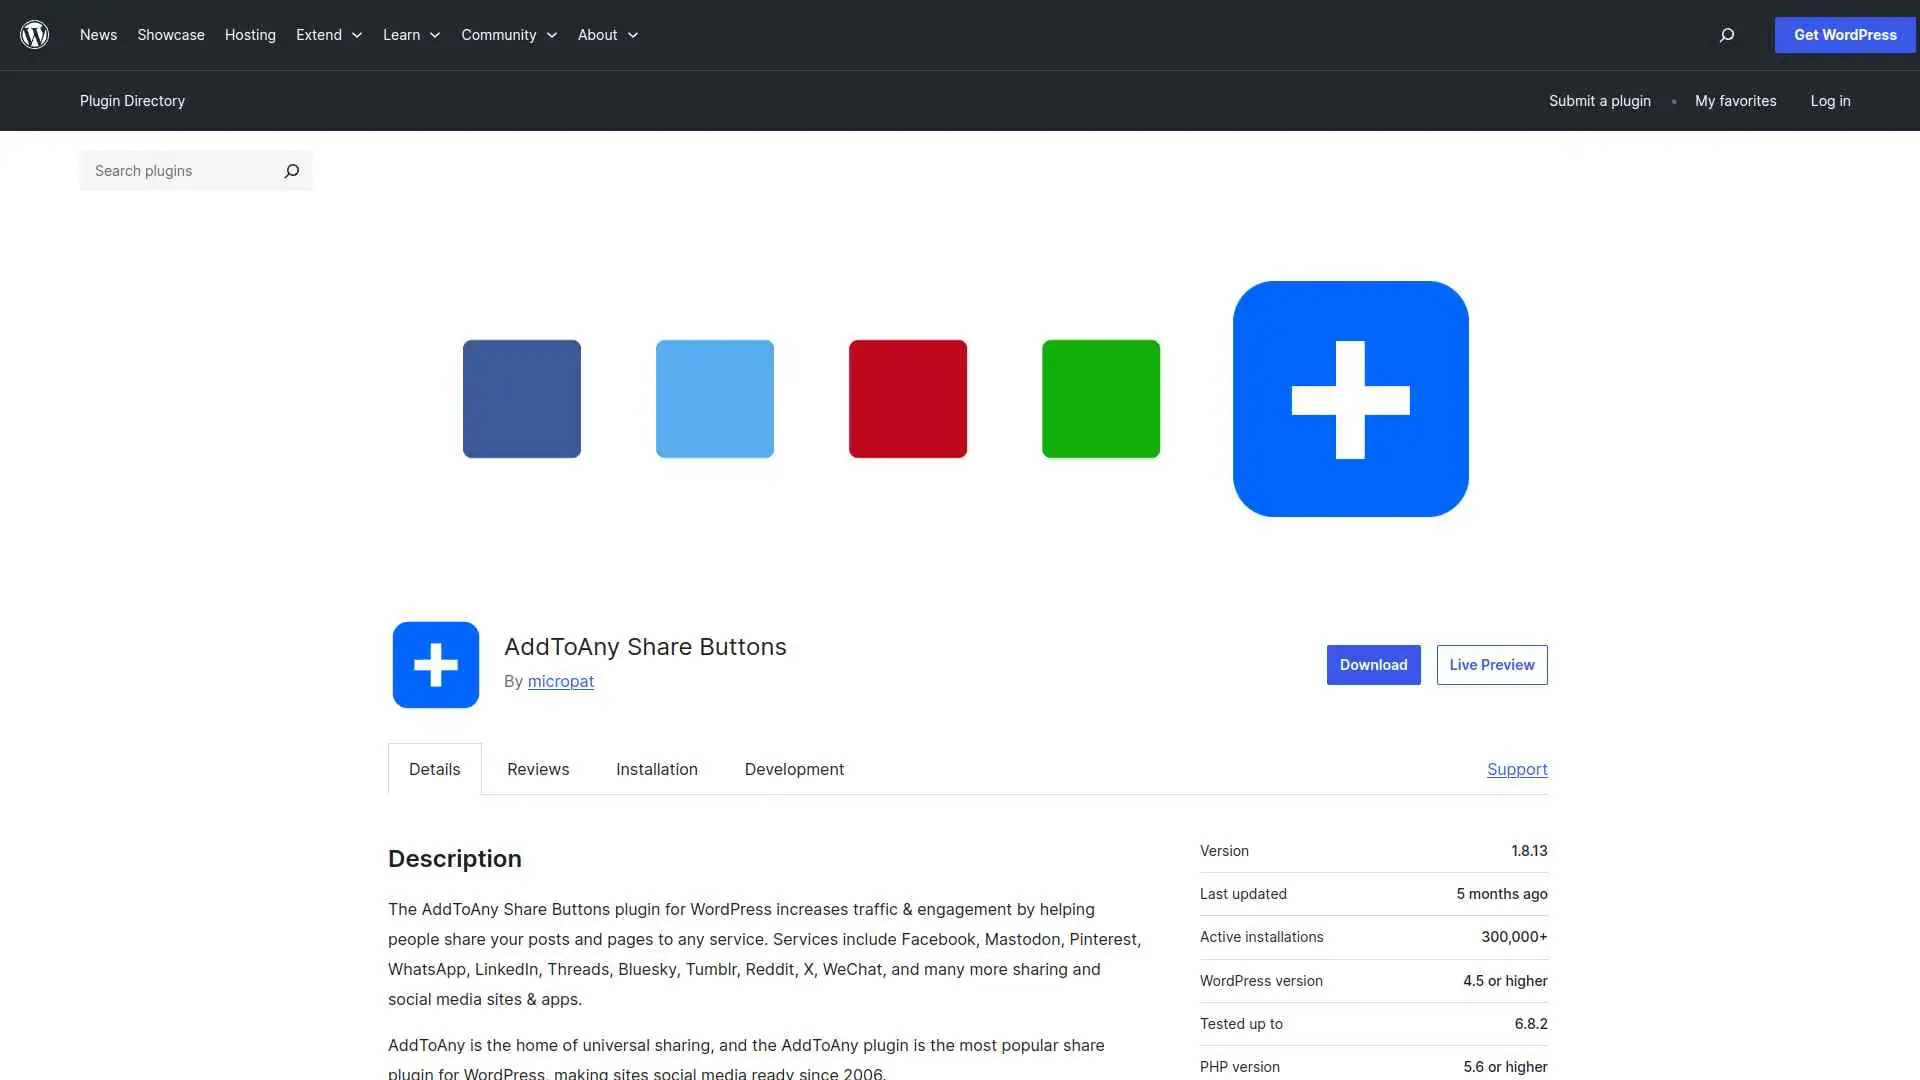Click the Get WordPress button

click(1843, 34)
